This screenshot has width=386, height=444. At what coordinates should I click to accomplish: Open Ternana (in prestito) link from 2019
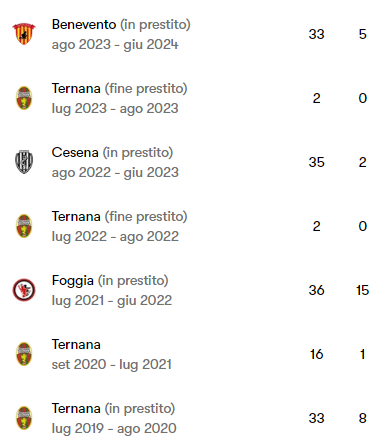[113, 409]
